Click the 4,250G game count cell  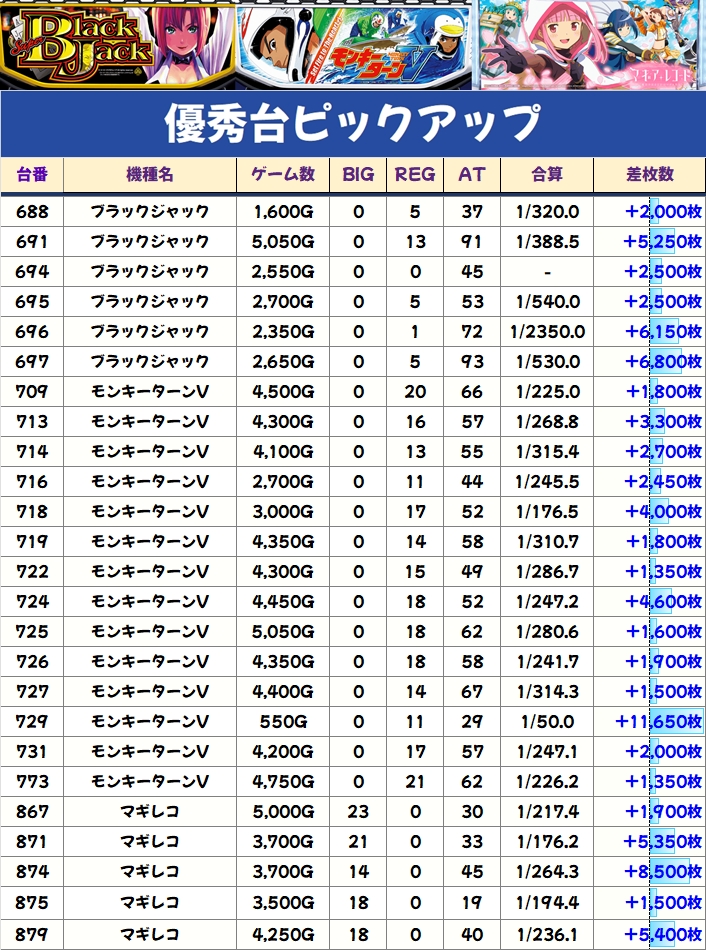(x=283, y=934)
